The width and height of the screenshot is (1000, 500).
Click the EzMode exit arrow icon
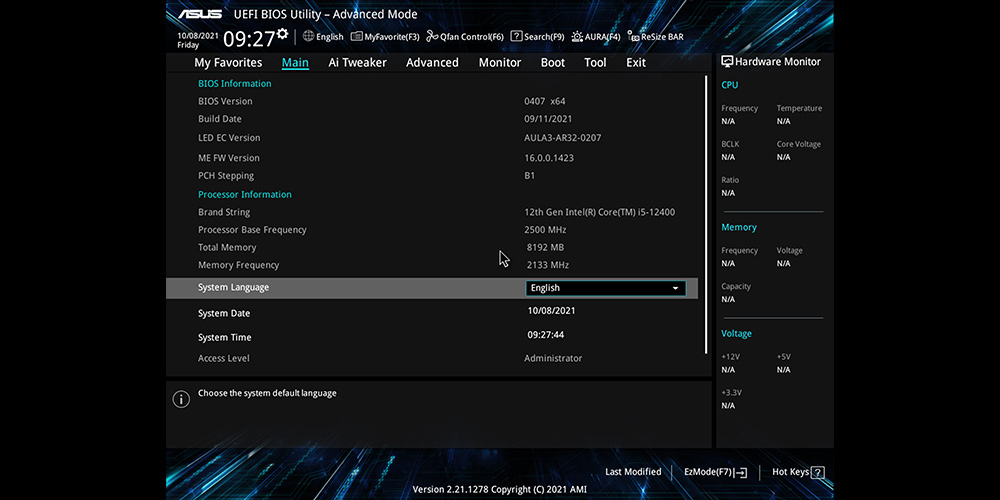click(x=740, y=473)
